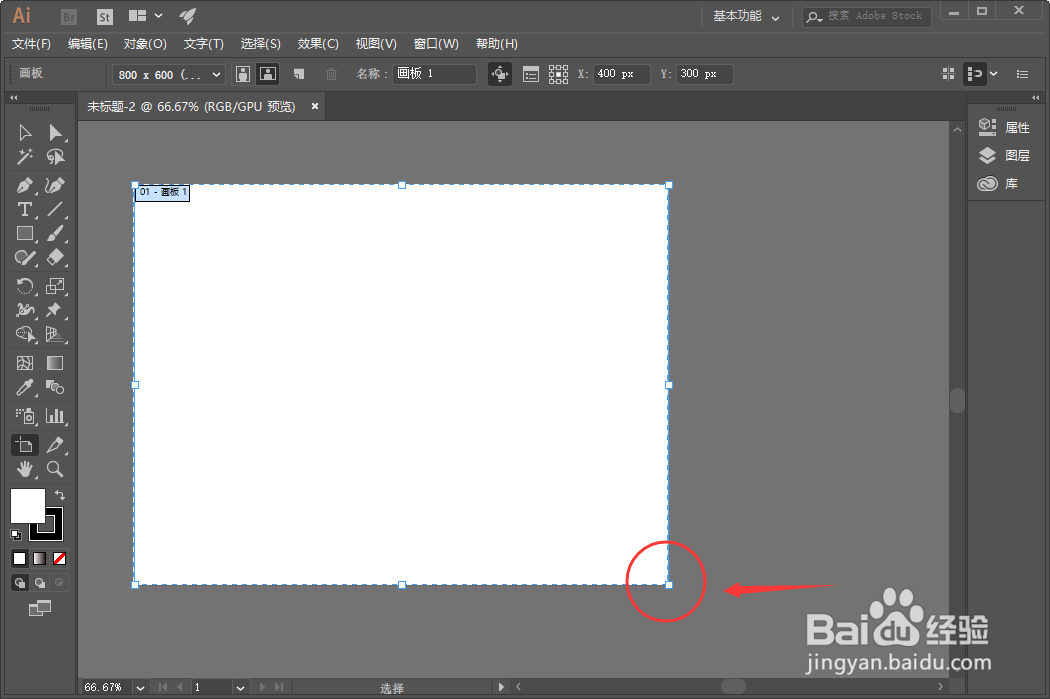Set paint mode to Gradient
Viewport: 1050px width, 699px height.
(x=40, y=558)
